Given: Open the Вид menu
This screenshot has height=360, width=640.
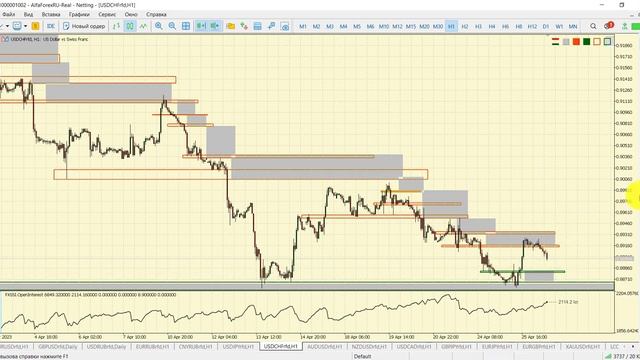Looking at the screenshot, I should 28,14.
